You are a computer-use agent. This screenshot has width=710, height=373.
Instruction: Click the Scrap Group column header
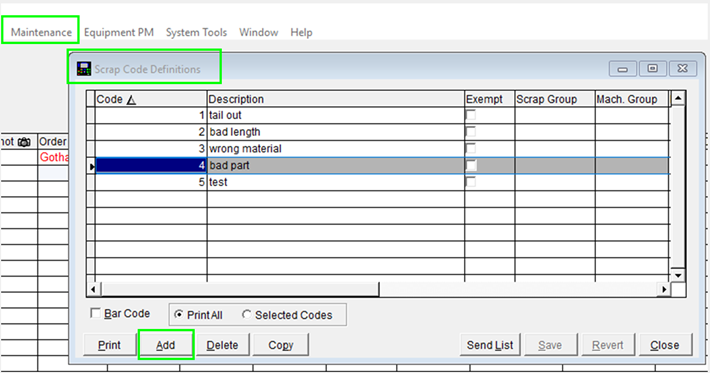[x=555, y=99]
